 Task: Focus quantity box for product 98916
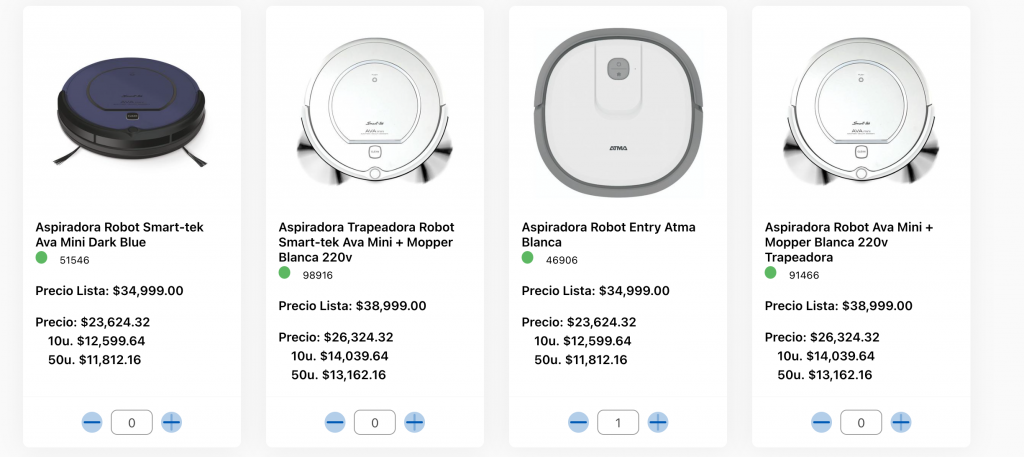(x=375, y=423)
